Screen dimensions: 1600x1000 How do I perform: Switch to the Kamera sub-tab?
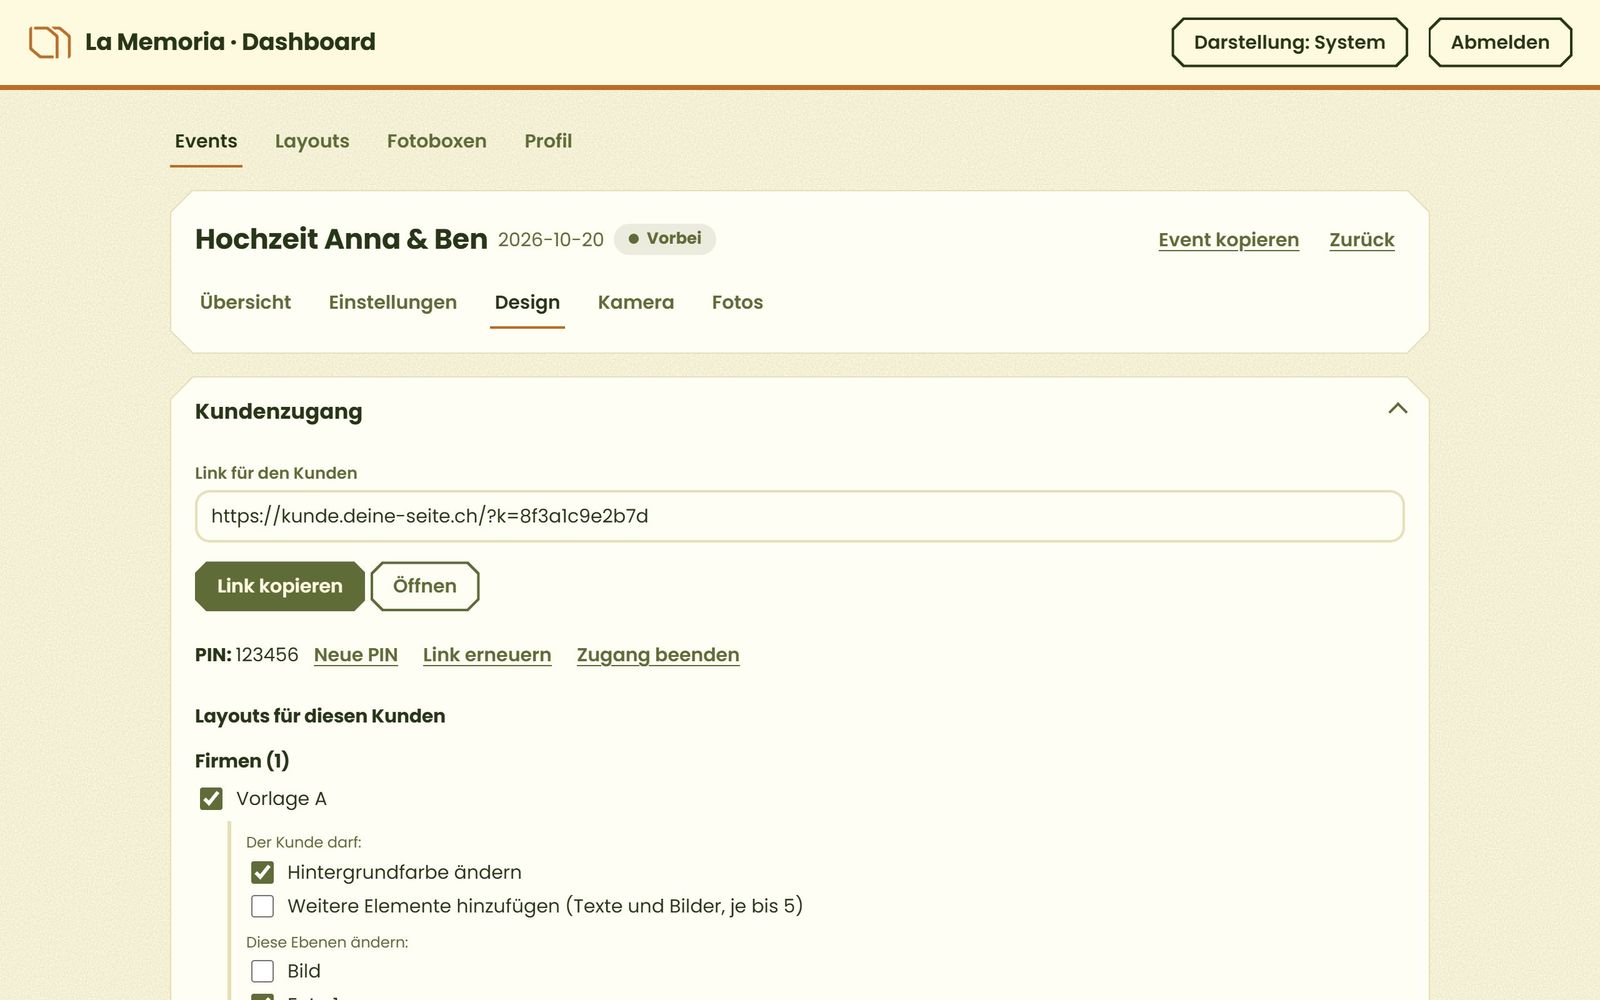pyautogui.click(x=636, y=302)
